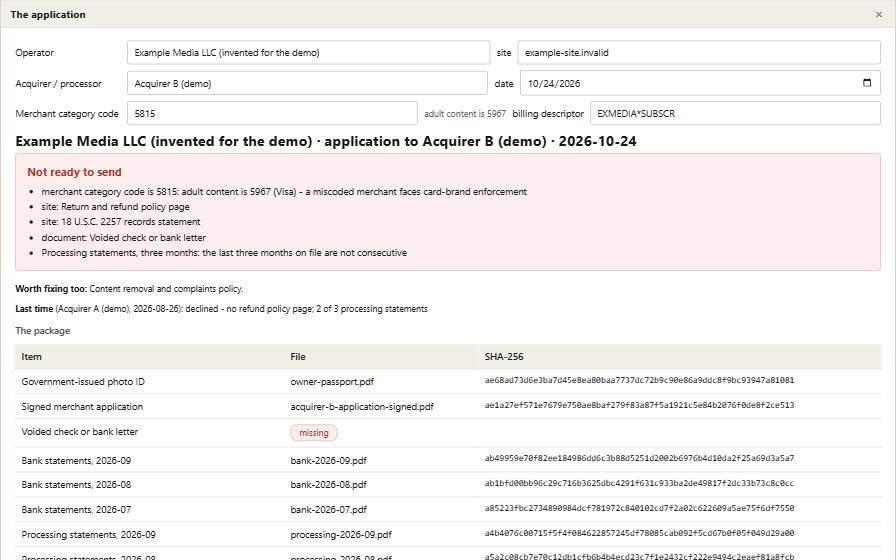Select file name bank-2026-07.pdf
This screenshot has height=560, width=896.
[329, 510]
